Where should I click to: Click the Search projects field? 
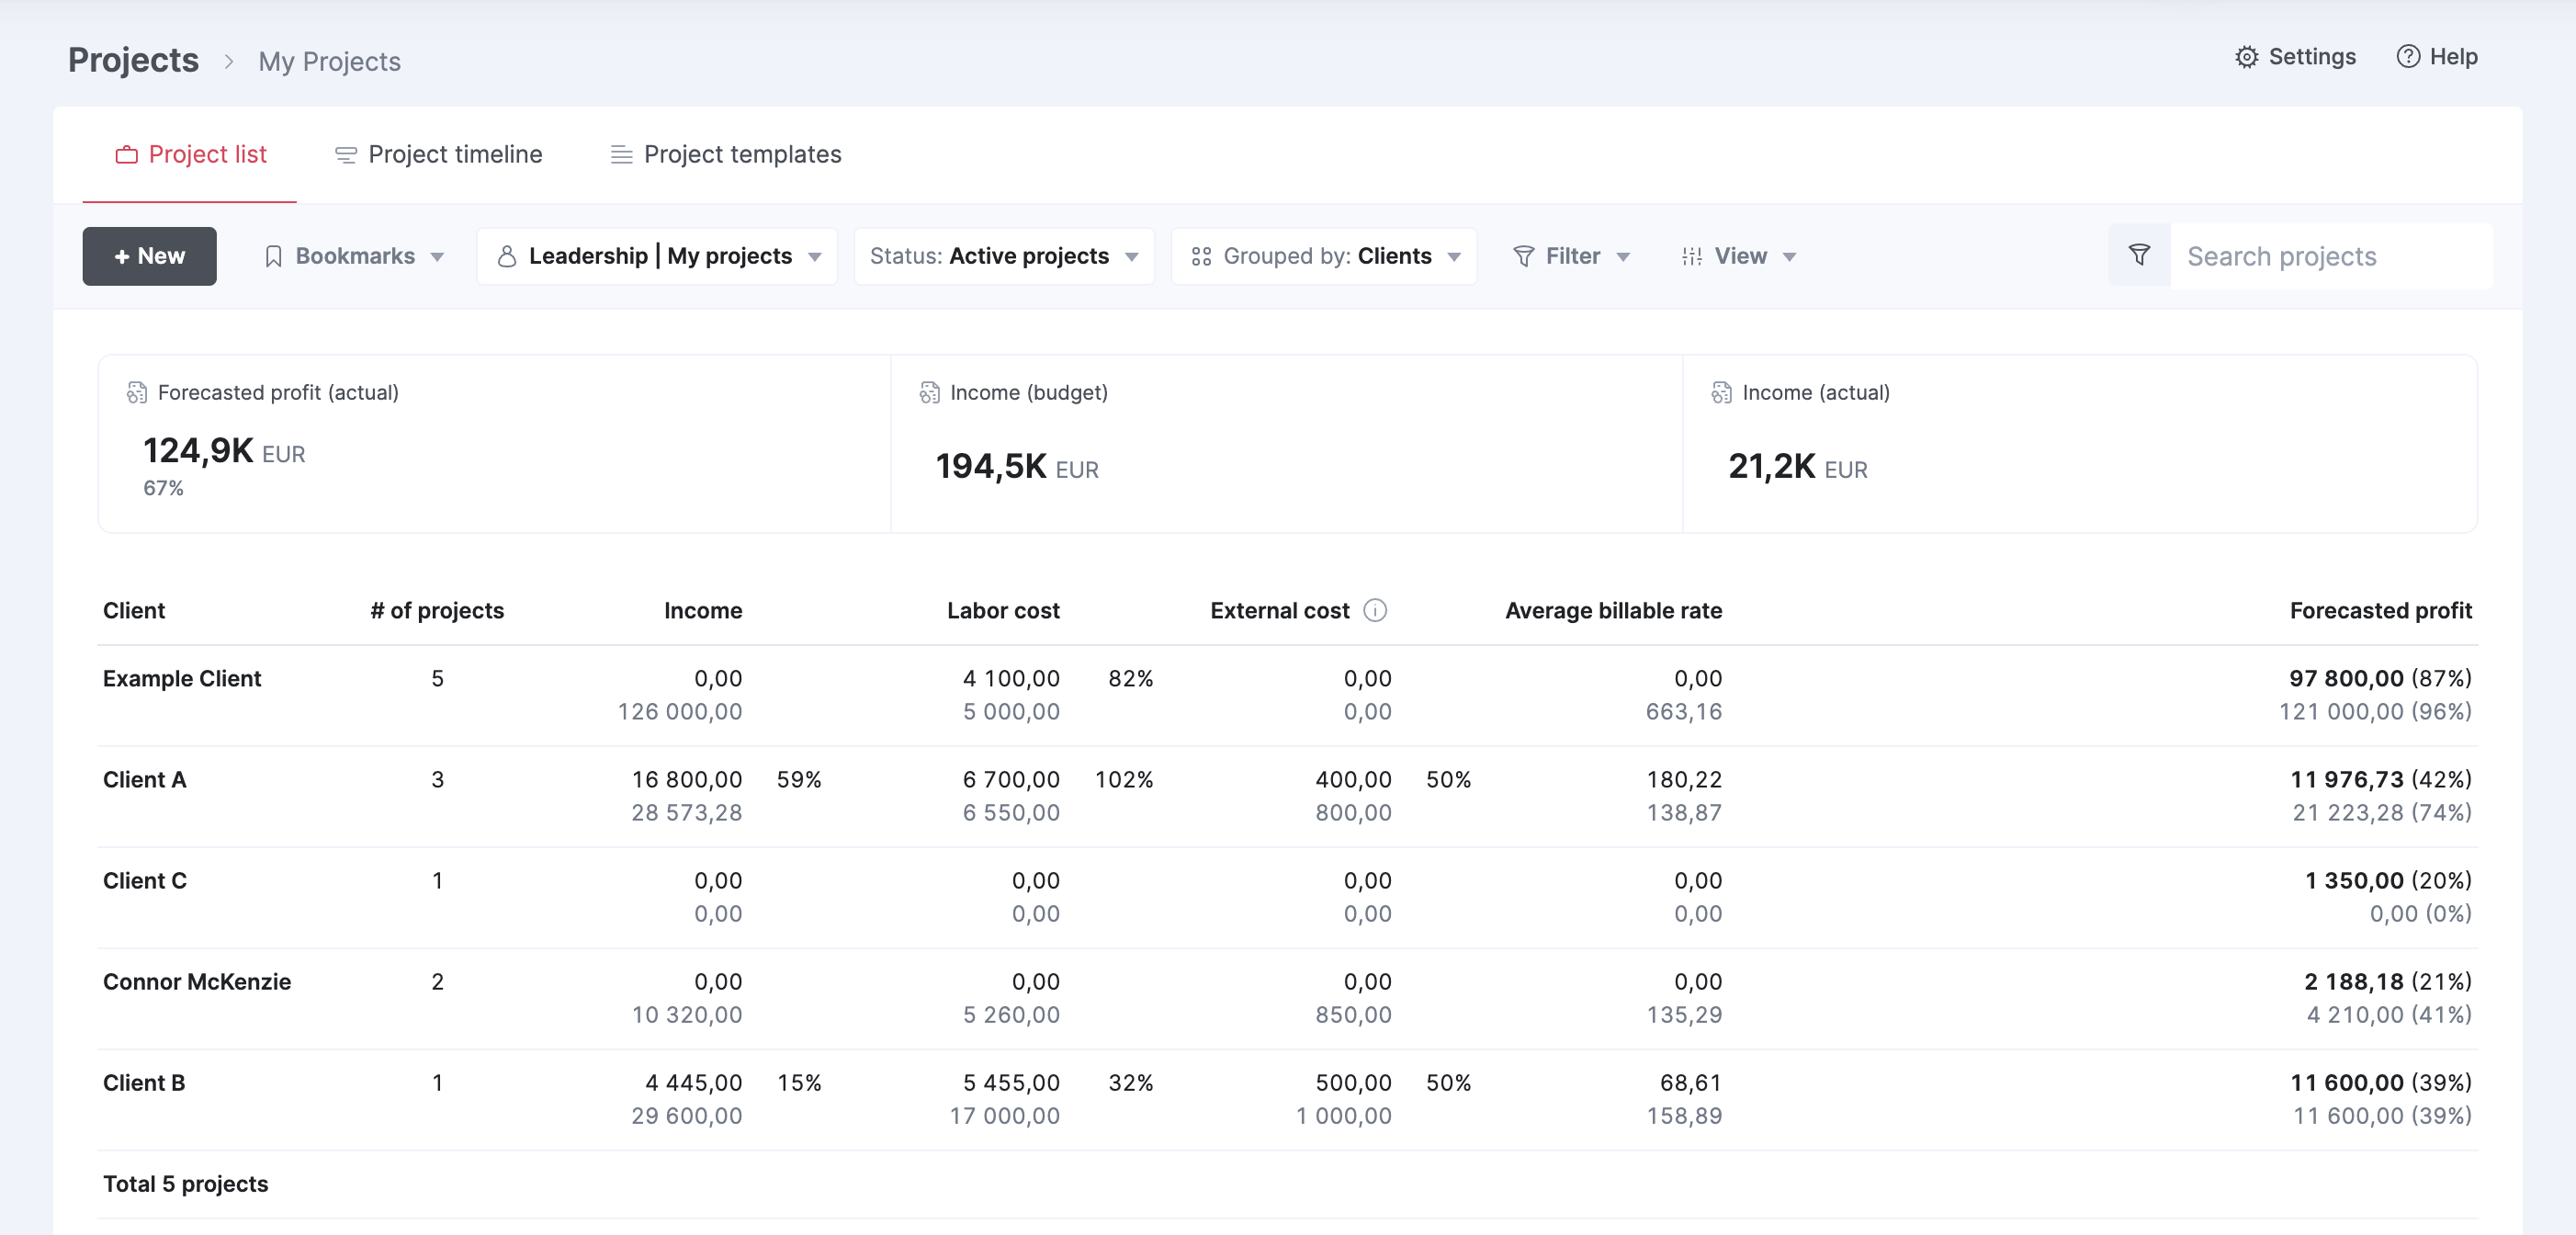coord(2331,256)
